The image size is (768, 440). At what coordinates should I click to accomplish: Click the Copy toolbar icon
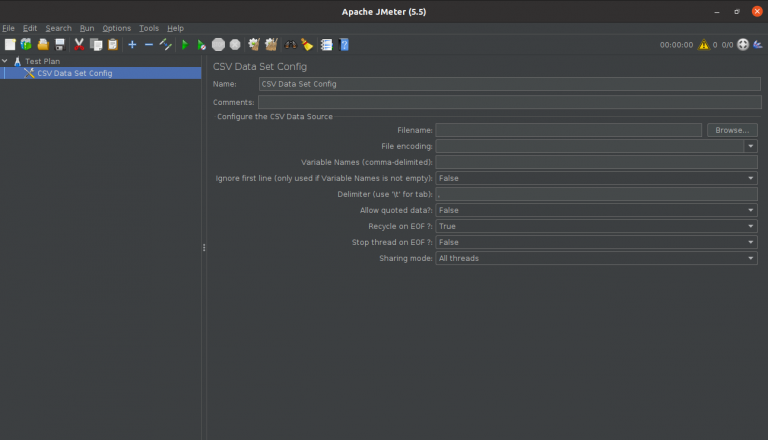[96, 45]
